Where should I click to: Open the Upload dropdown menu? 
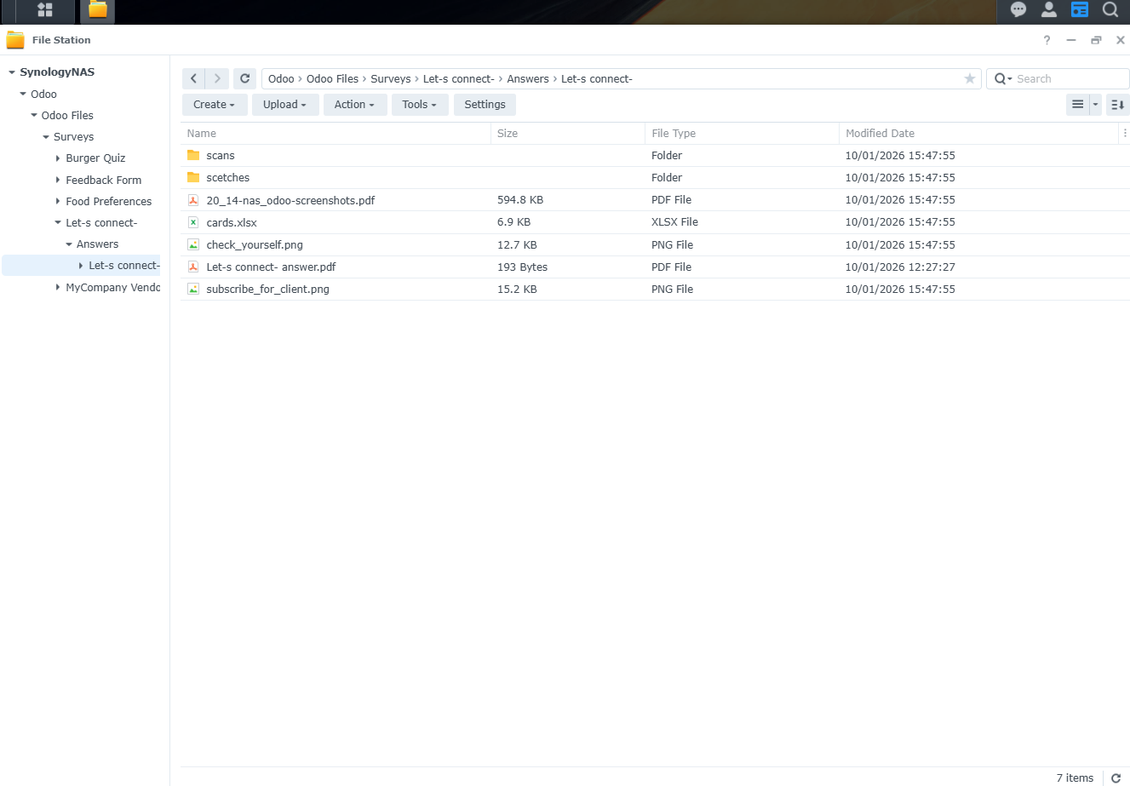285,104
